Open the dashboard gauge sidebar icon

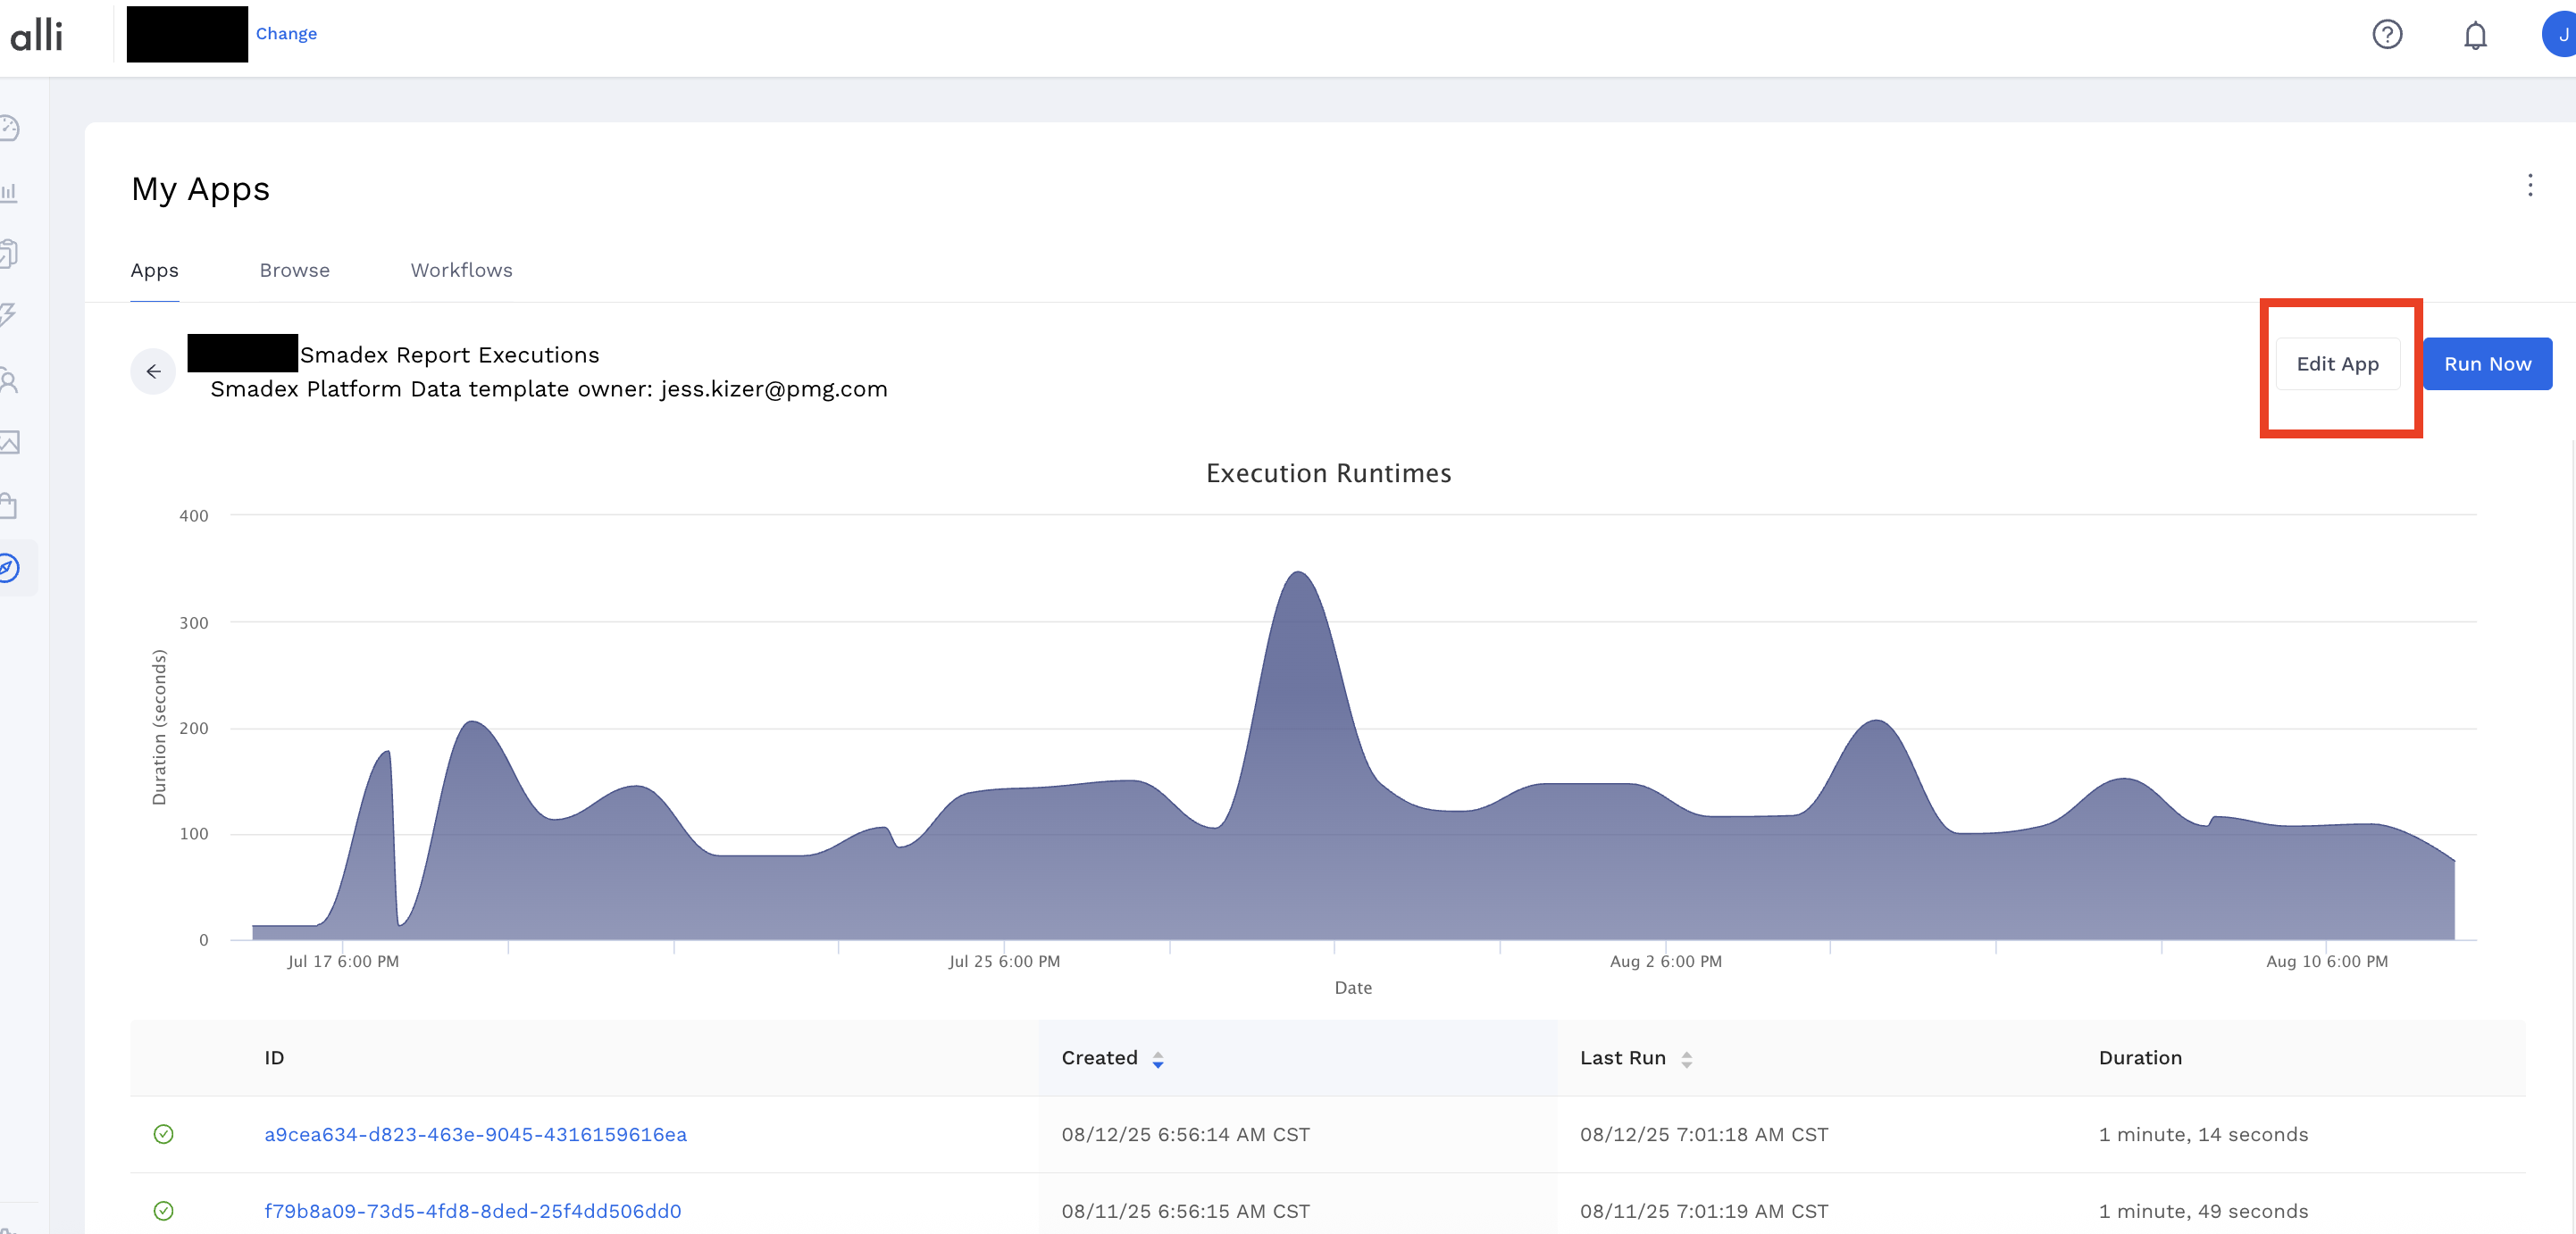pyautogui.click(x=9, y=128)
